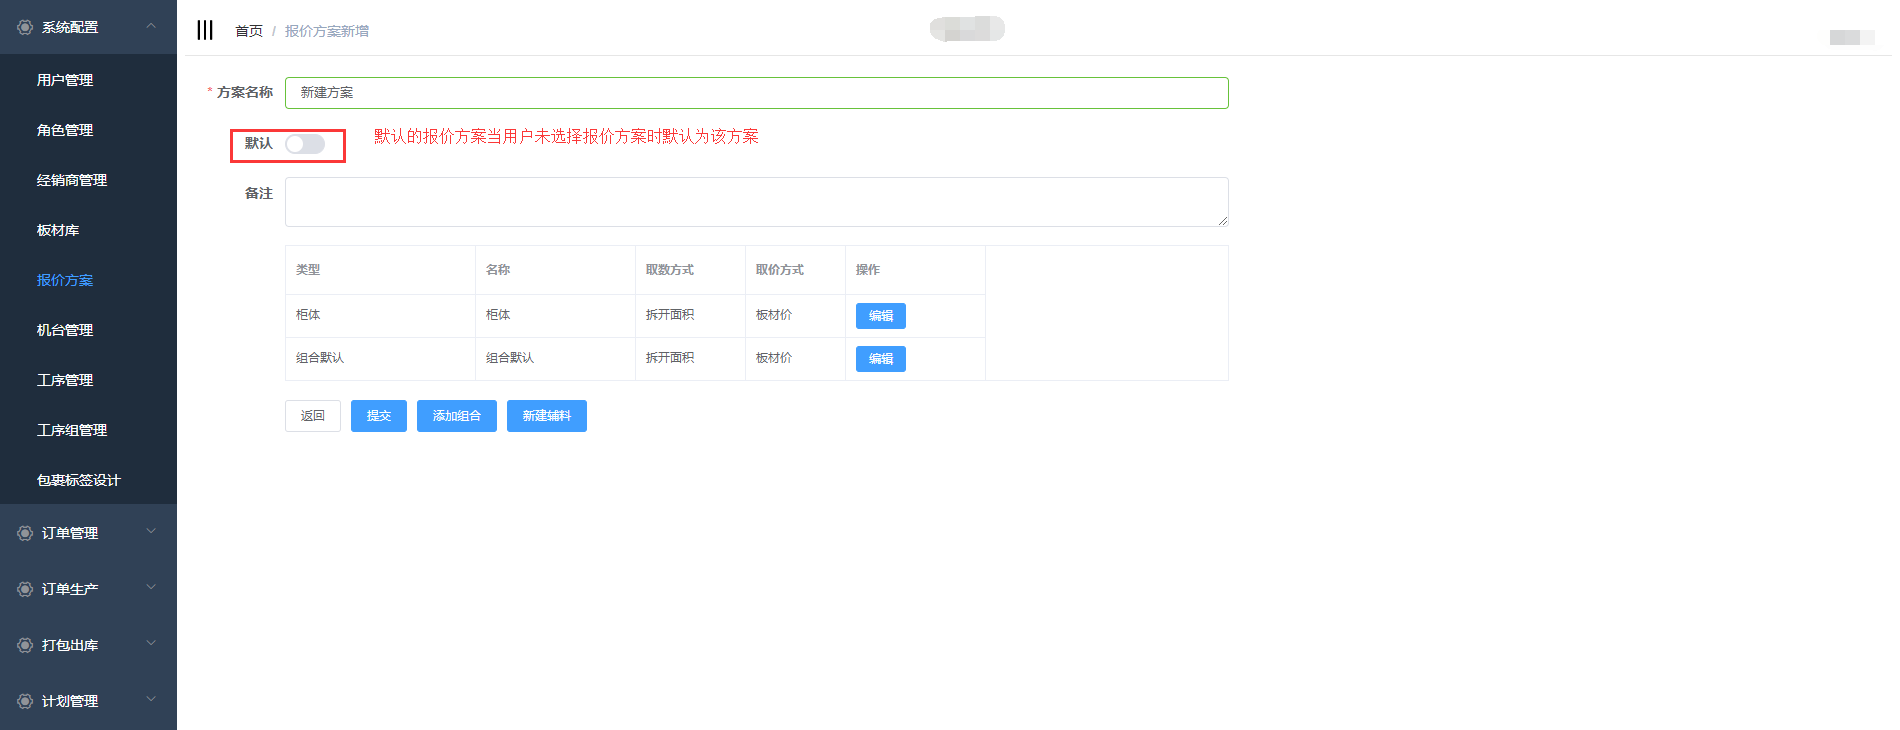
Task: Click into the 备注 text area
Action: 756,202
